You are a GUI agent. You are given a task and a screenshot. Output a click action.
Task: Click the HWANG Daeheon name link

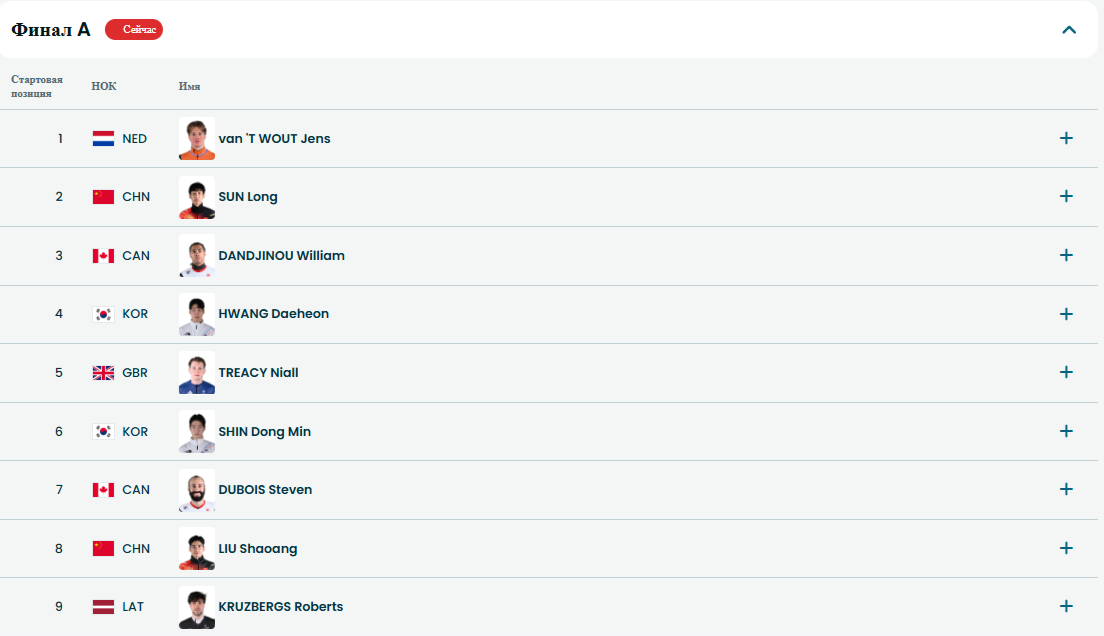coord(273,314)
